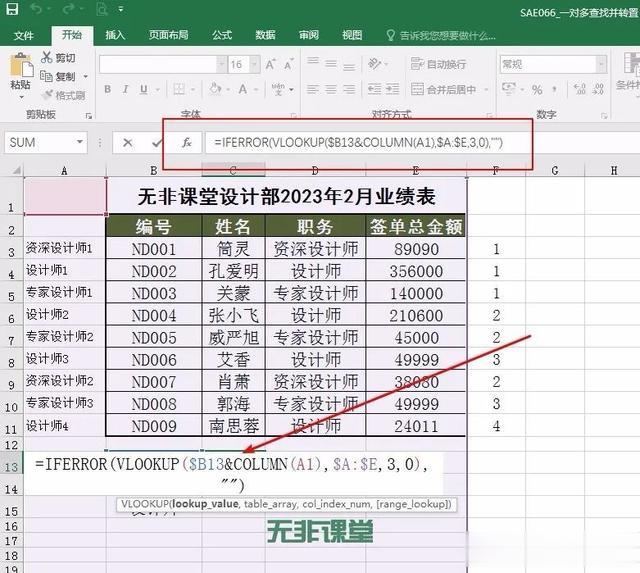Select row 5 header
Viewport: 640px width, 573px height.
click(11, 292)
